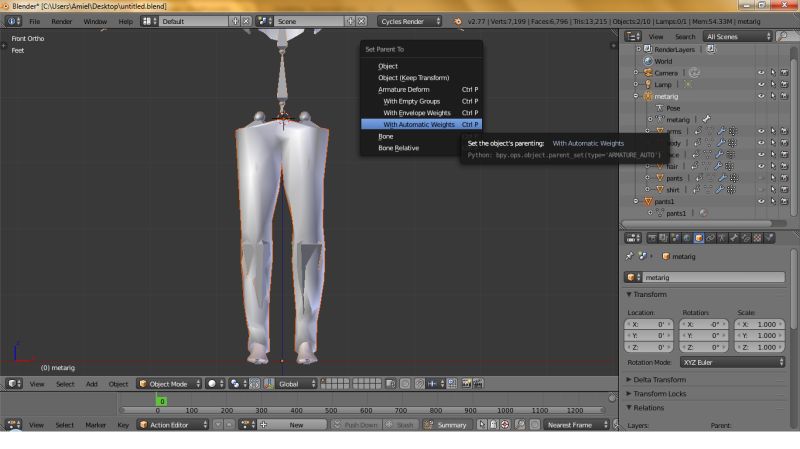Open the Scene properties tab
The height and width of the screenshot is (449, 800).
point(676,238)
